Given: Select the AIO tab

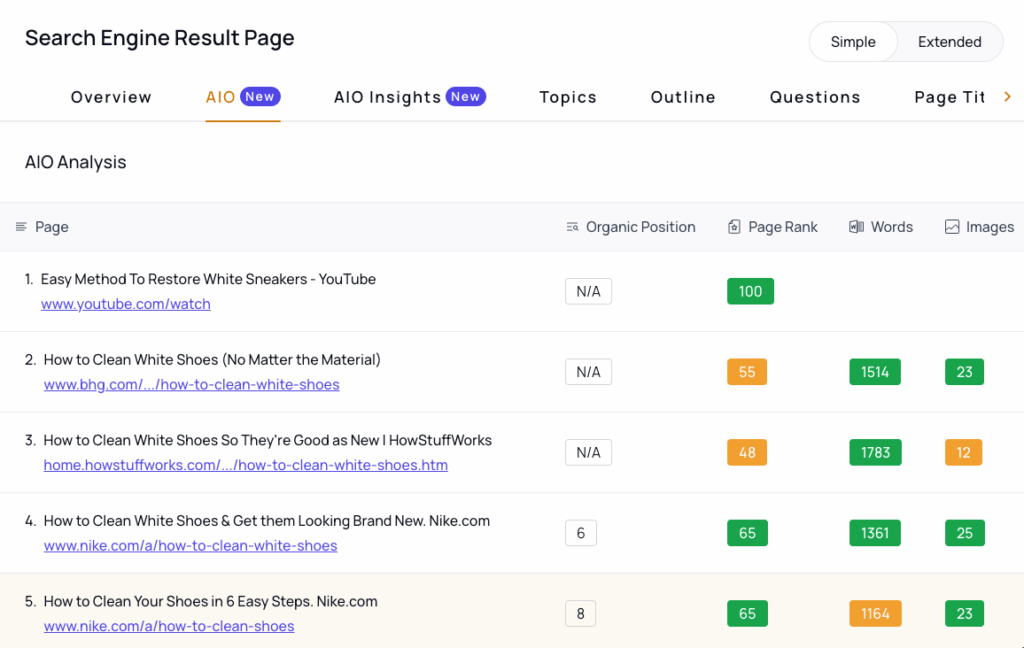Looking at the screenshot, I should (x=243, y=97).
